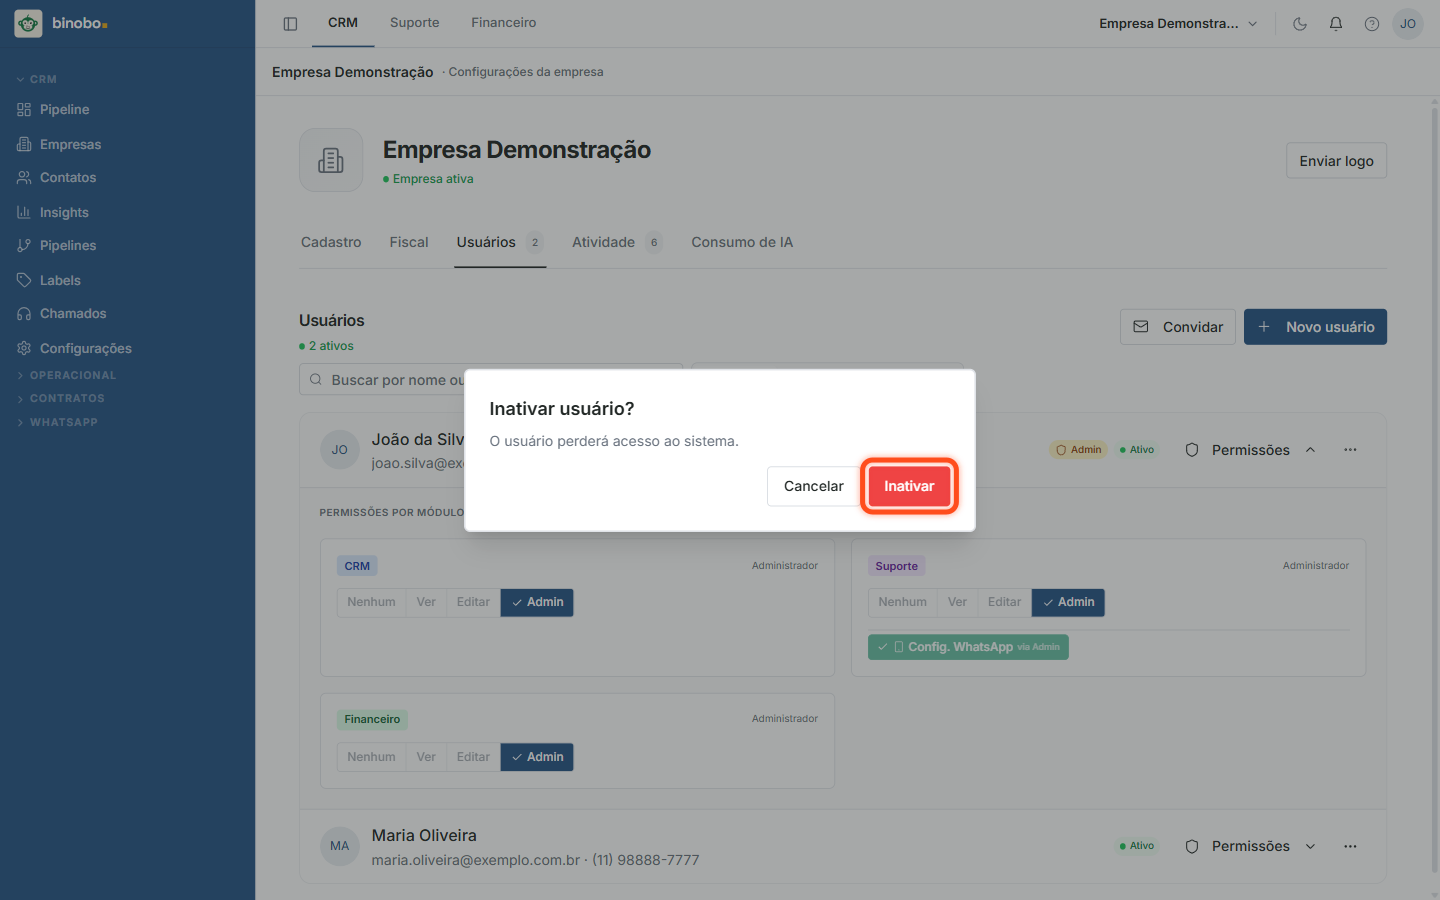Open the Cadastro tab
Image resolution: width=1440 pixels, height=900 pixels.
coord(331,242)
